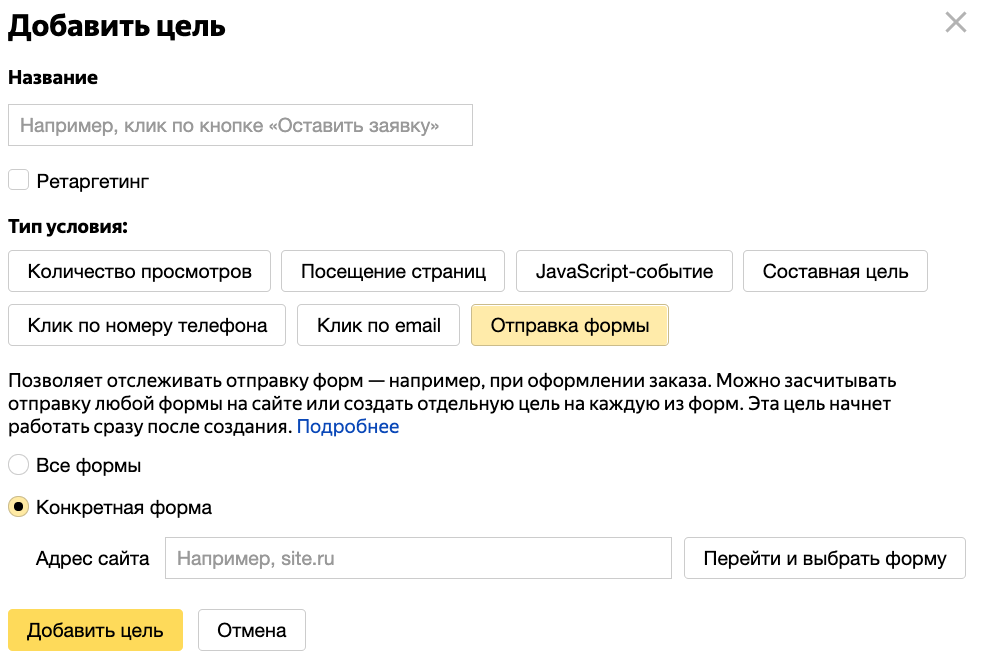Click the Конкретная форма label text
This screenshot has width=982, height=660.
pyautogui.click(x=124, y=507)
